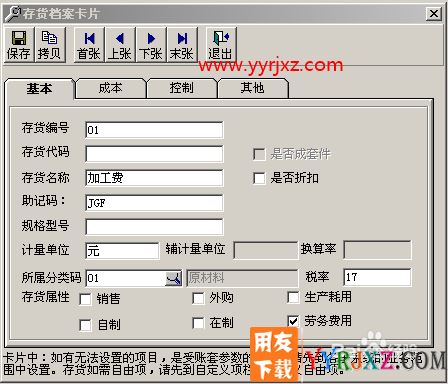
Task: Click the 计量单位 field with 元
Action: (122, 251)
